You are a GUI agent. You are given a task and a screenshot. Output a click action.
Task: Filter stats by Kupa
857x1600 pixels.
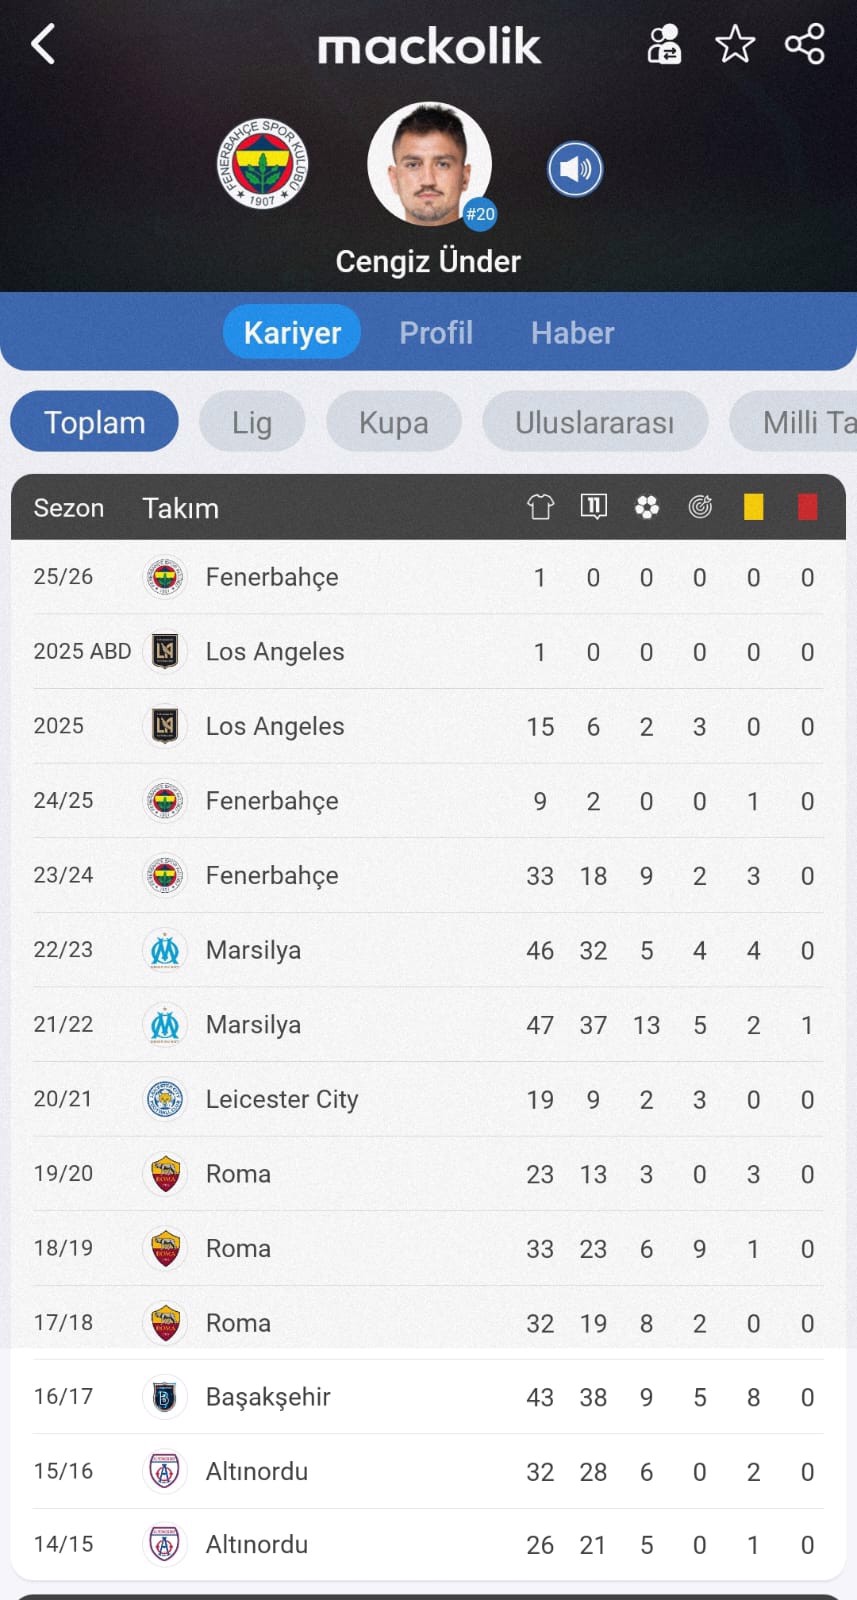394,422
